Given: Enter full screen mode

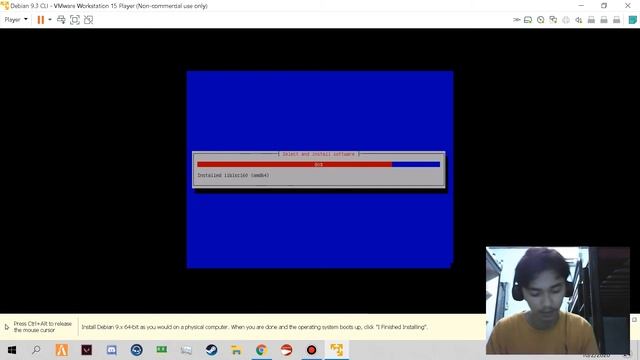Looking at the screenshot, I should [75, 20].
